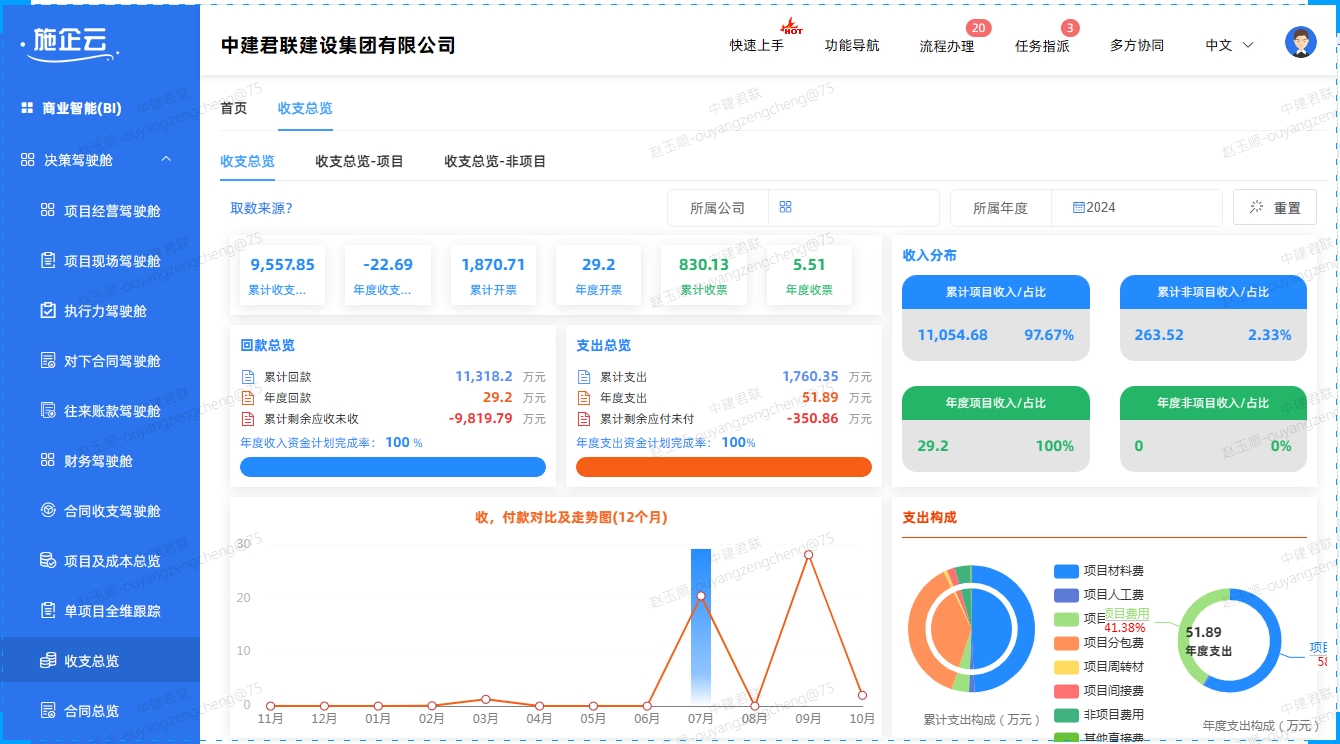Open 财务驾驶舱 in the sidebar
Image resolution: width=1340 pixels, height=744 pixels.
click(100, 460)
